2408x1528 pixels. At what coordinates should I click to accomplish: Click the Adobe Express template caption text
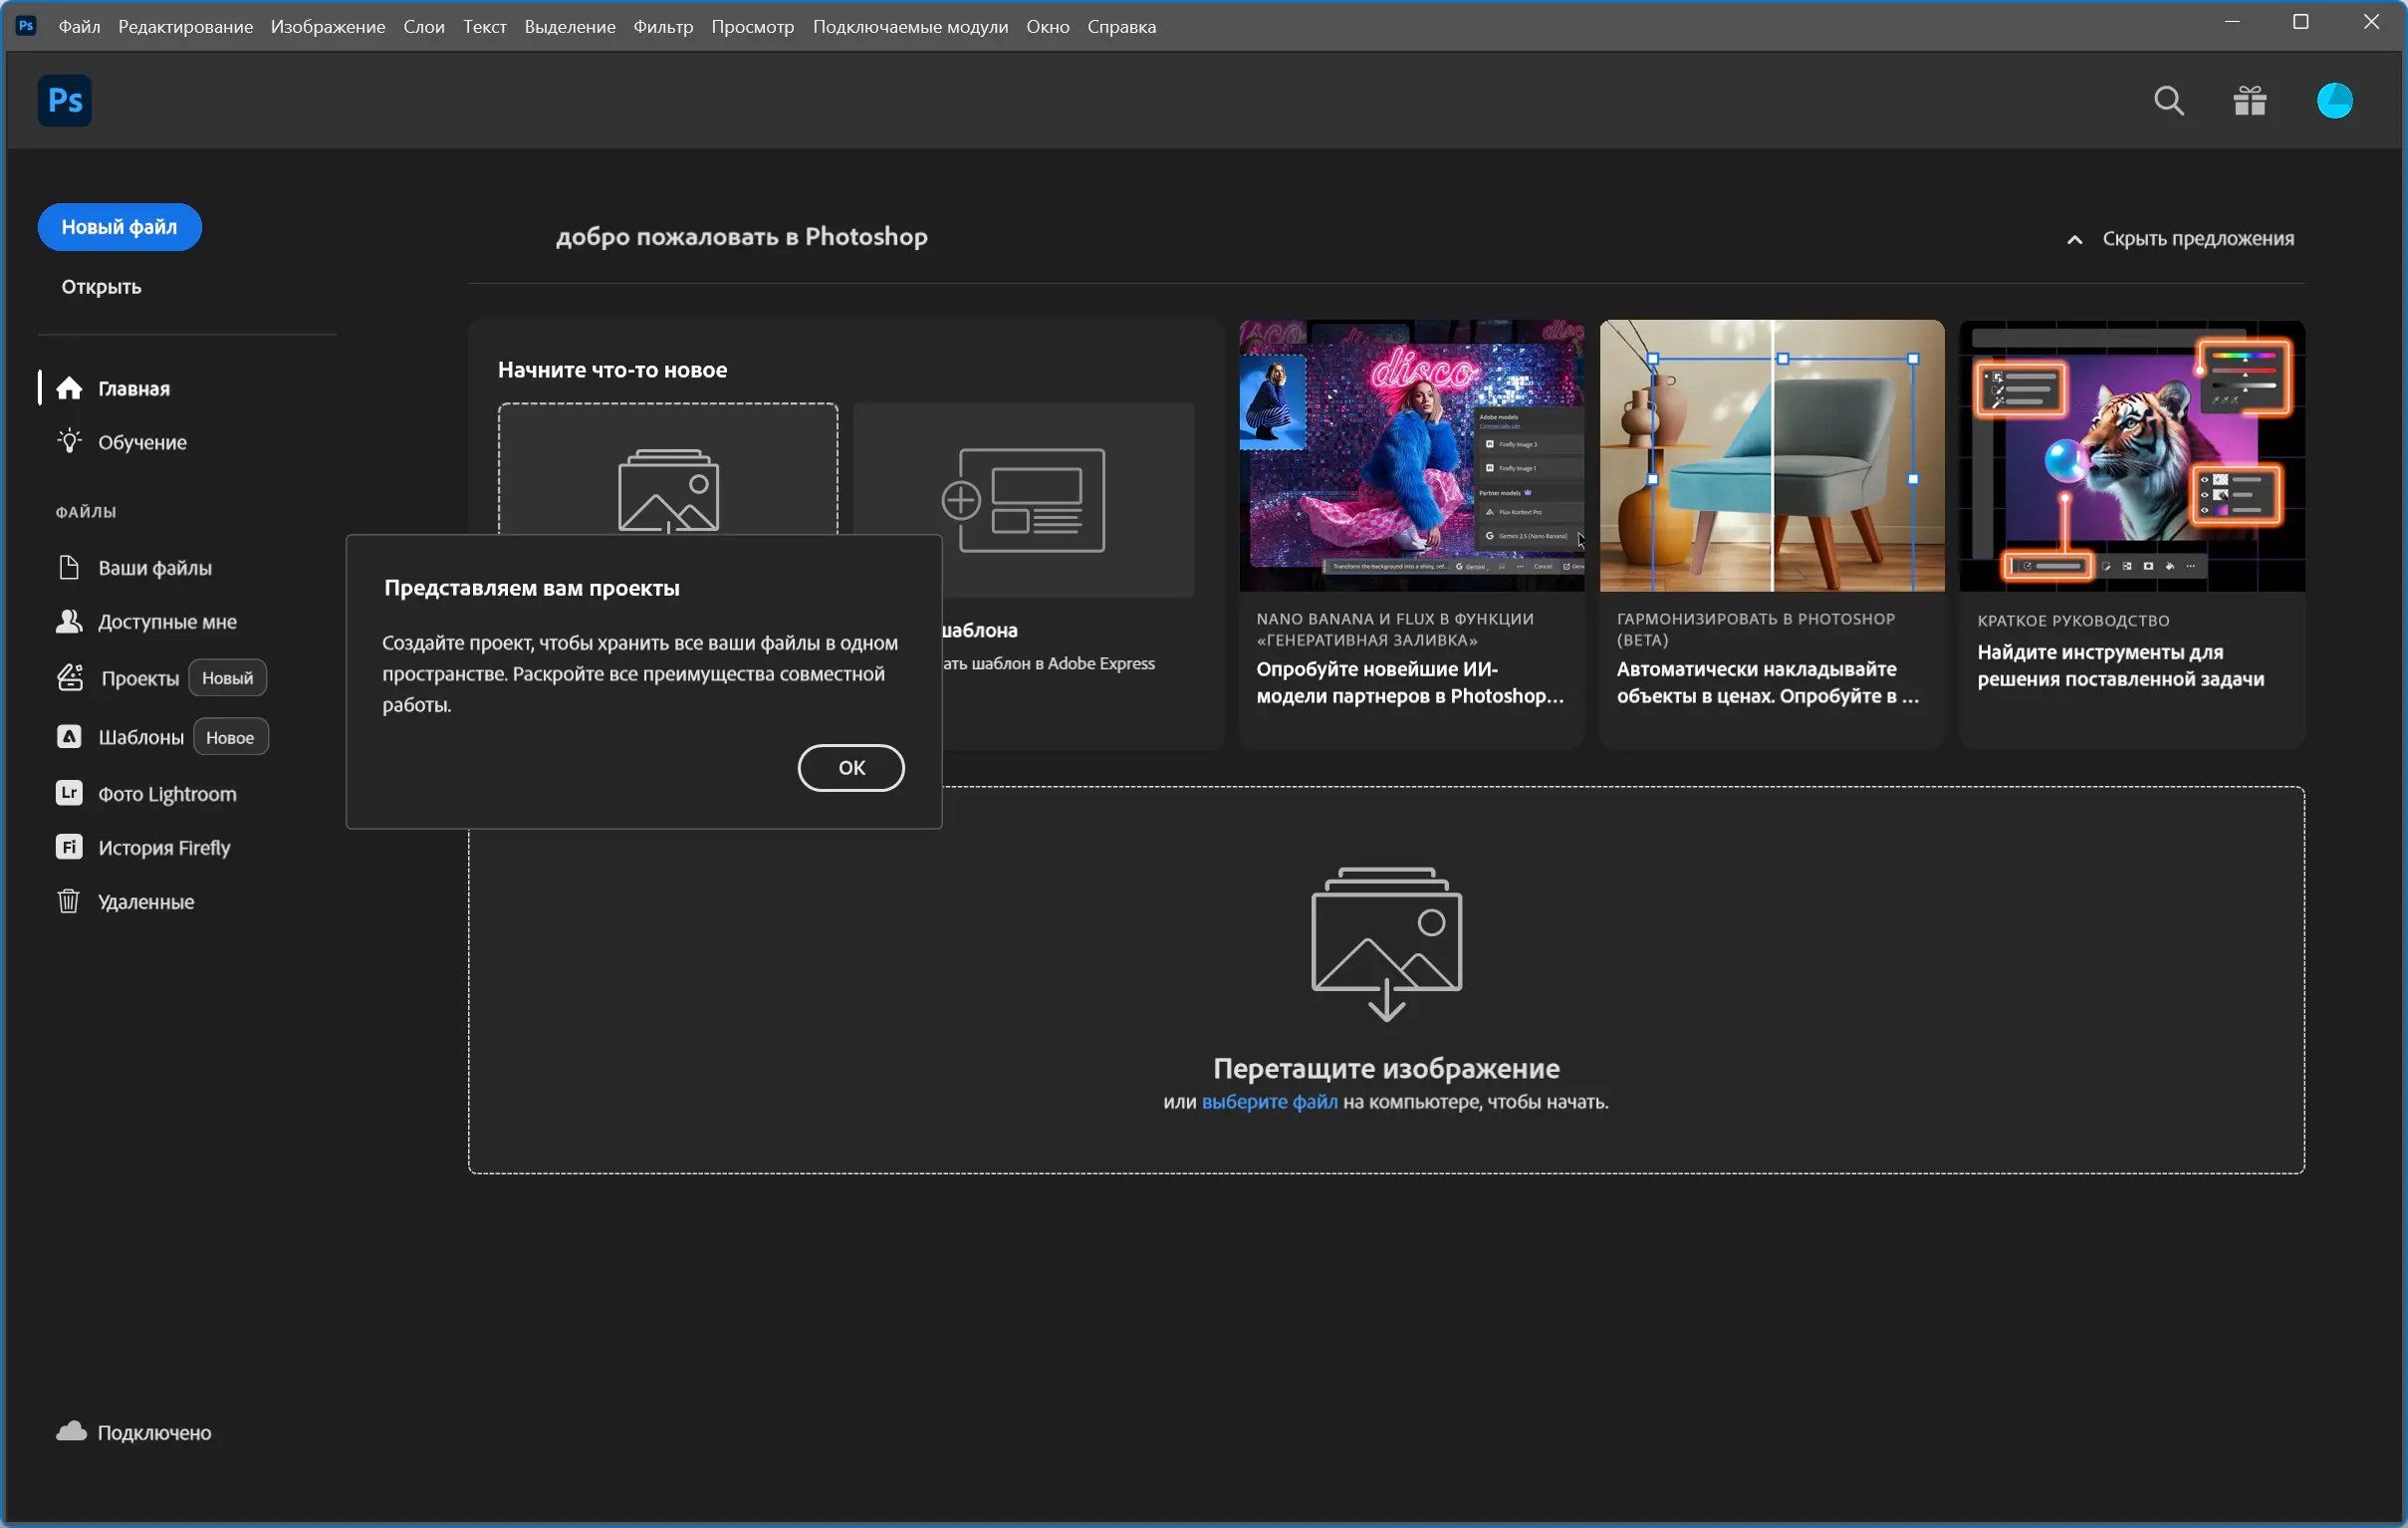1049,663
